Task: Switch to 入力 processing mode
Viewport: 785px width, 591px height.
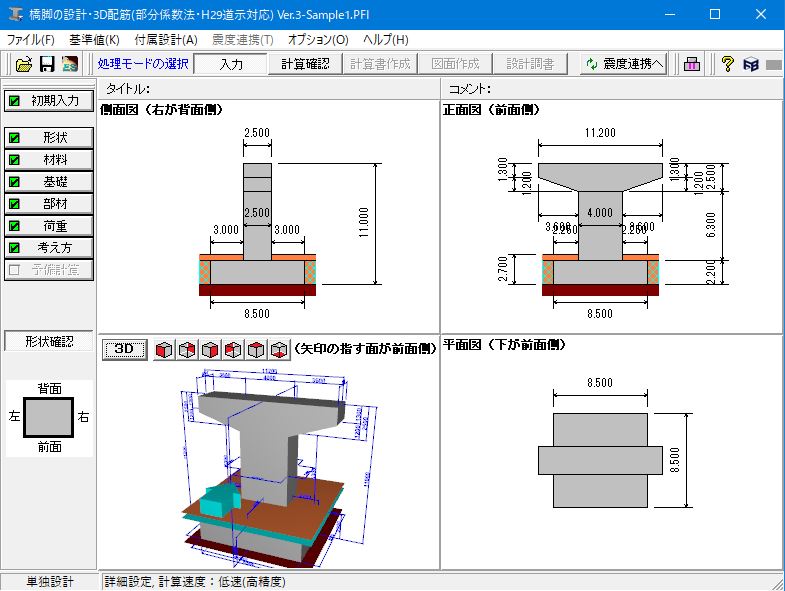Action: pos(231,64)
